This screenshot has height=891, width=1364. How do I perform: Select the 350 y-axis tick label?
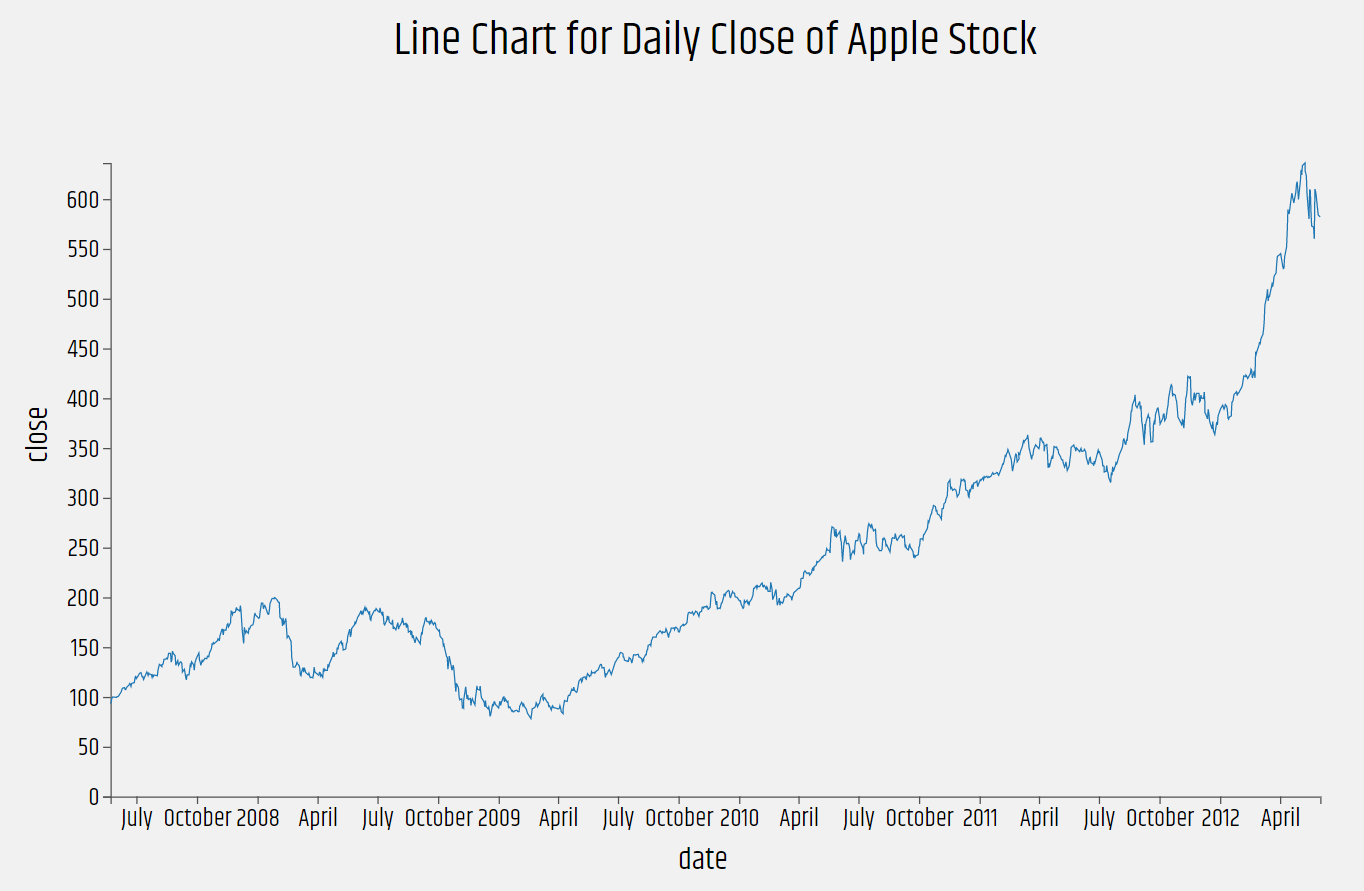tap(84, 449)
